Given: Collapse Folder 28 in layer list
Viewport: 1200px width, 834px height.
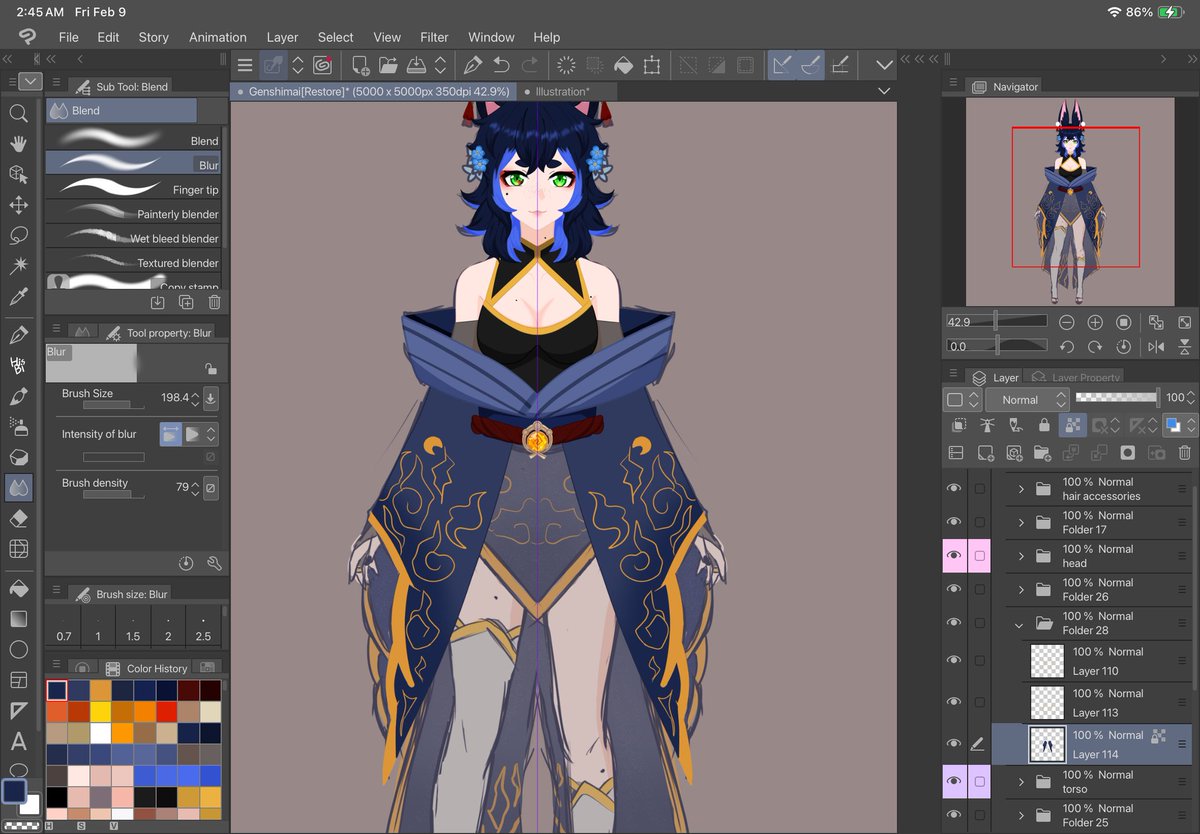Looking at the screenshot, I should [x=1019, y=624].
